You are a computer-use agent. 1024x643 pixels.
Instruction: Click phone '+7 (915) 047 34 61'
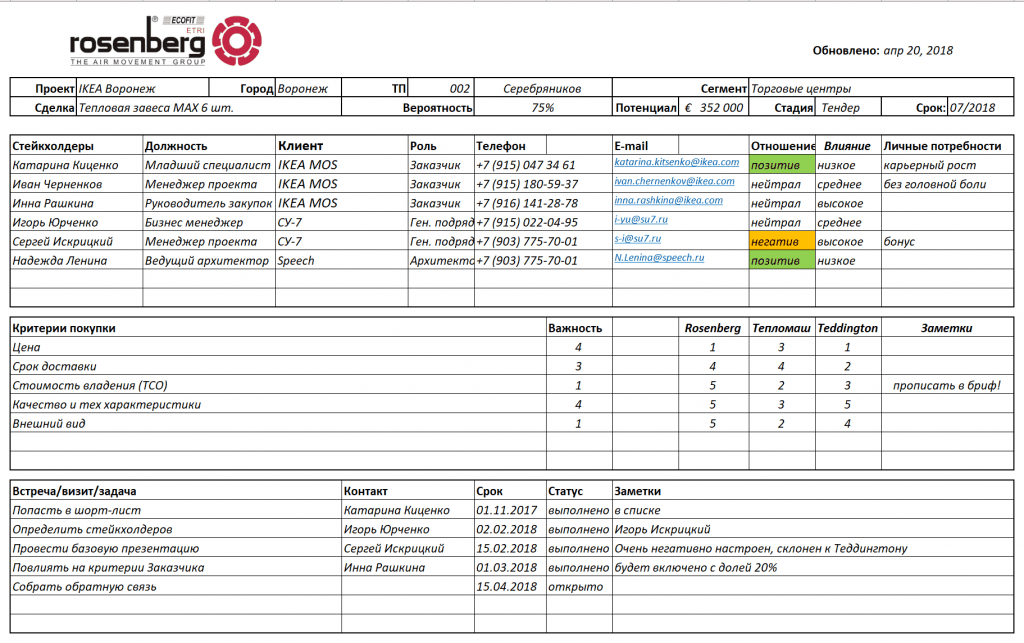pyautogui.click(x=526, y=165)
